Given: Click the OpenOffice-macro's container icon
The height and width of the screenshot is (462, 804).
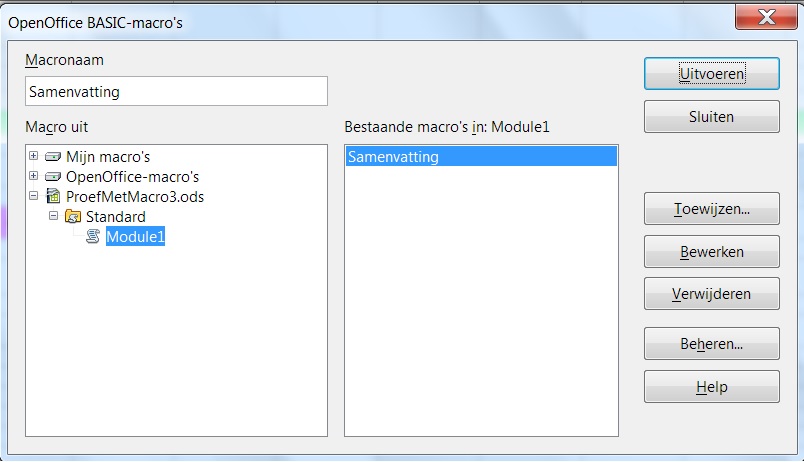Looking at the screenshot, I should coord(53,177).
